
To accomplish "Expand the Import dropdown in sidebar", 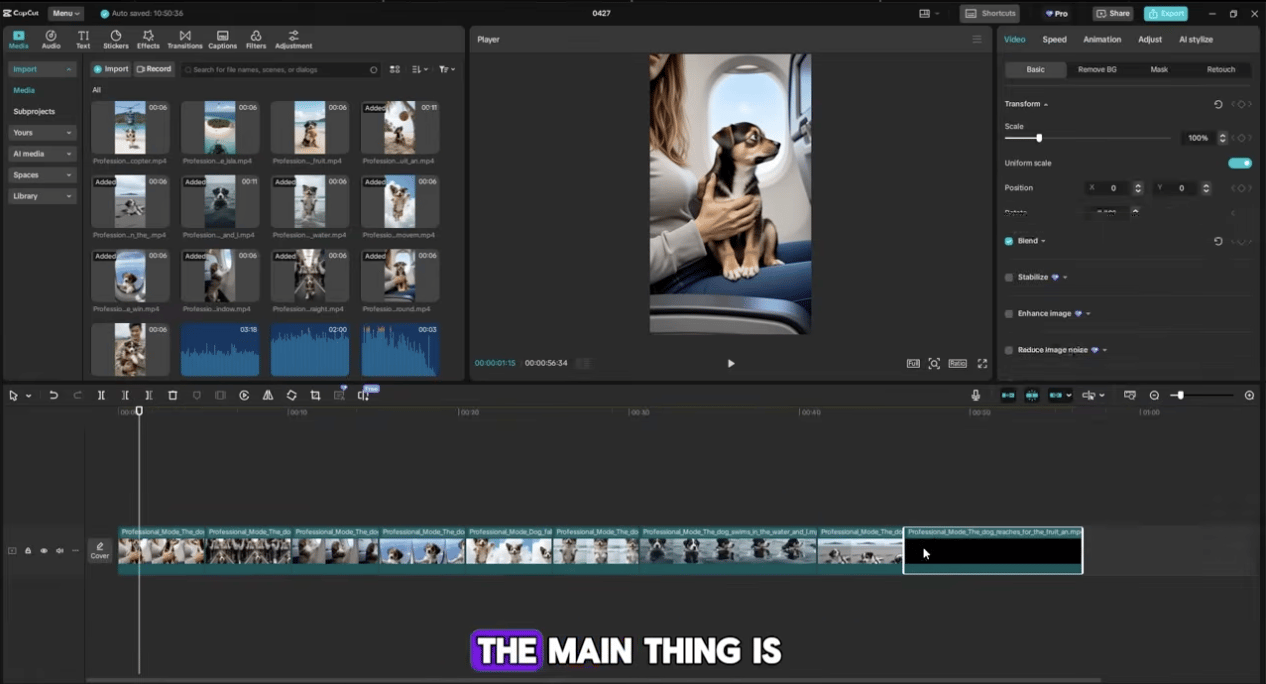I will tap(42, 69).
